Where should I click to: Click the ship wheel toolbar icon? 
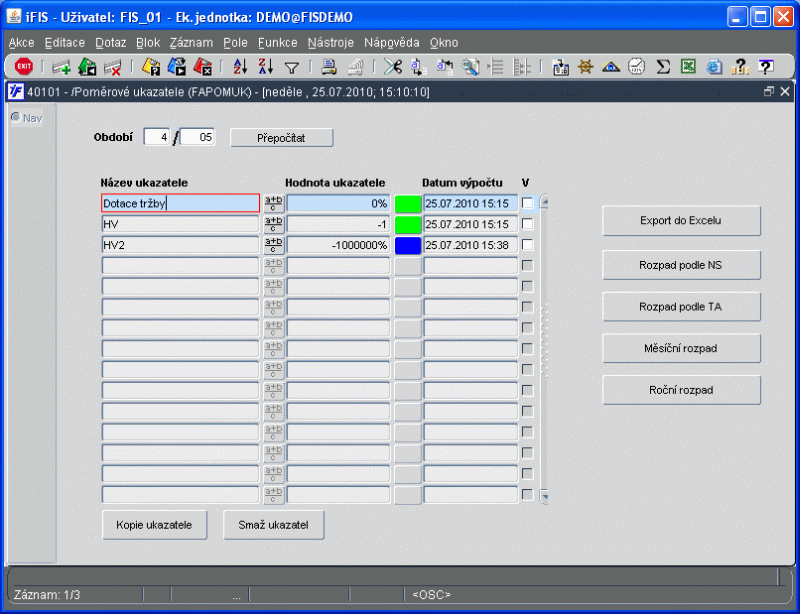pos(586,66)
